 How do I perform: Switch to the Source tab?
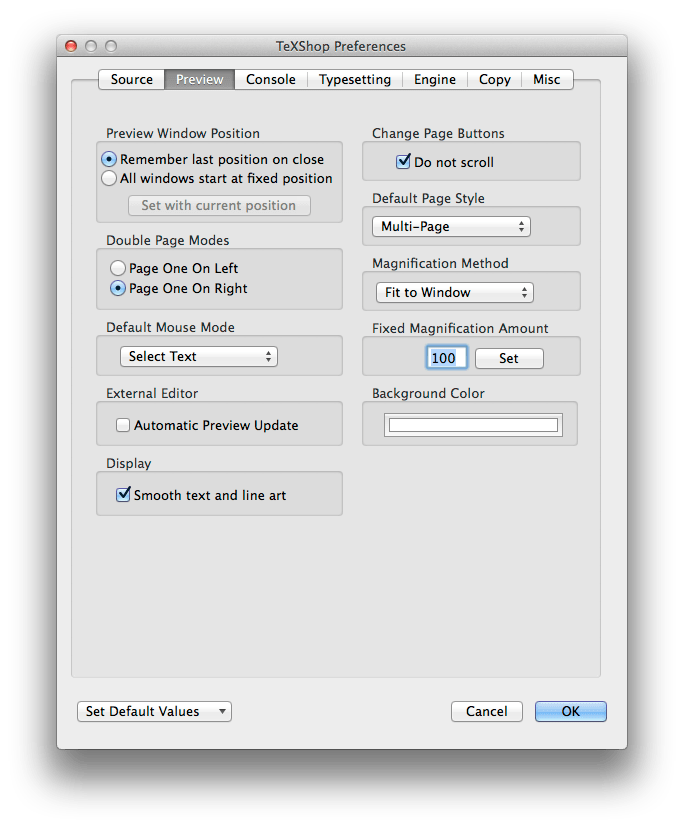pyautogui.click(x=132, y=79)
